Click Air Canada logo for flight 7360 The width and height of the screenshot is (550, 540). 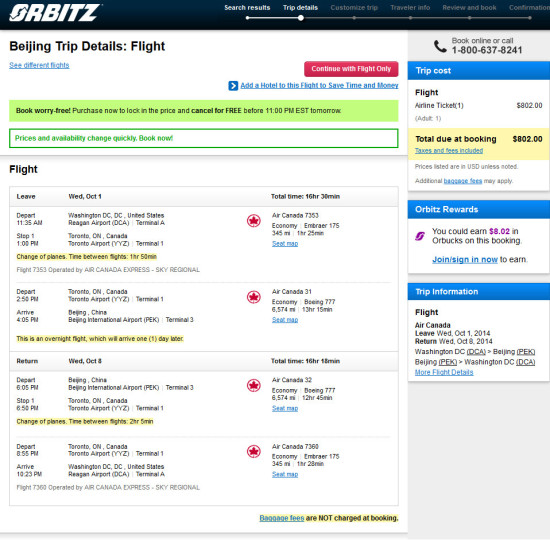[x=254, y=452]
